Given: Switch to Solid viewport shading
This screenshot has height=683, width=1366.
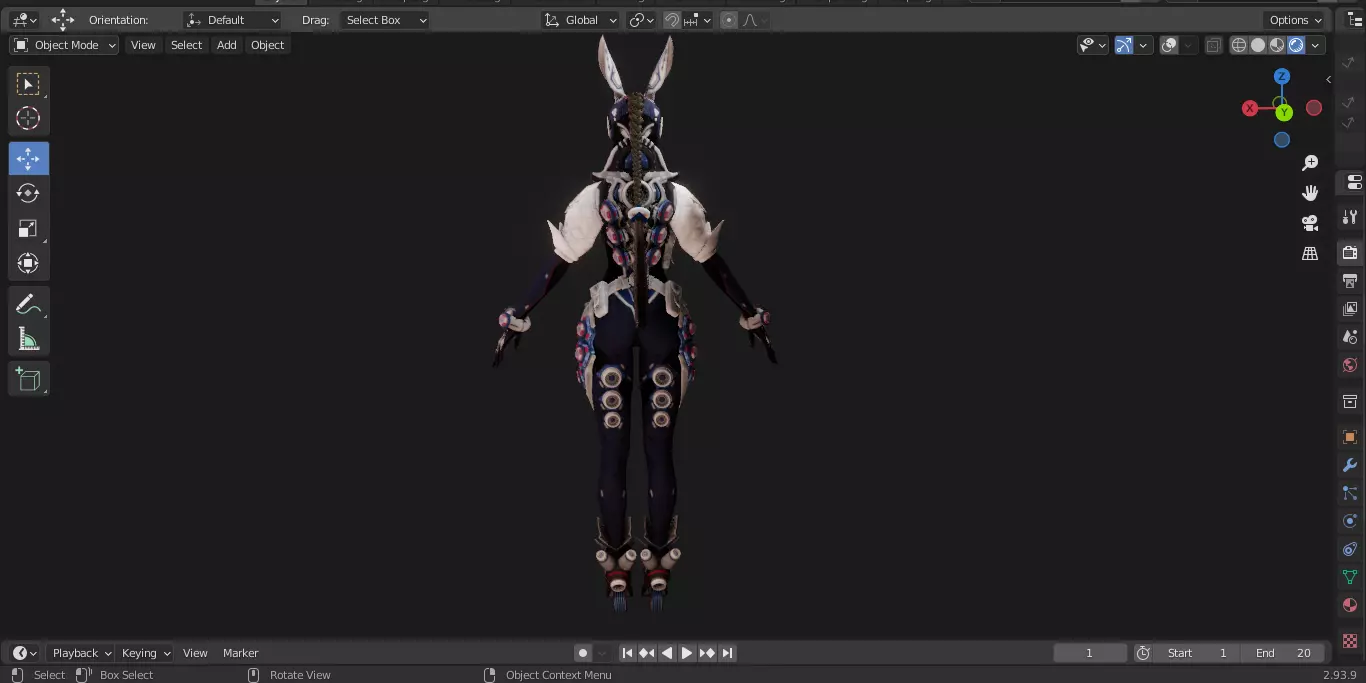Looking at the screenshot, I should (x=1258, y=45).
